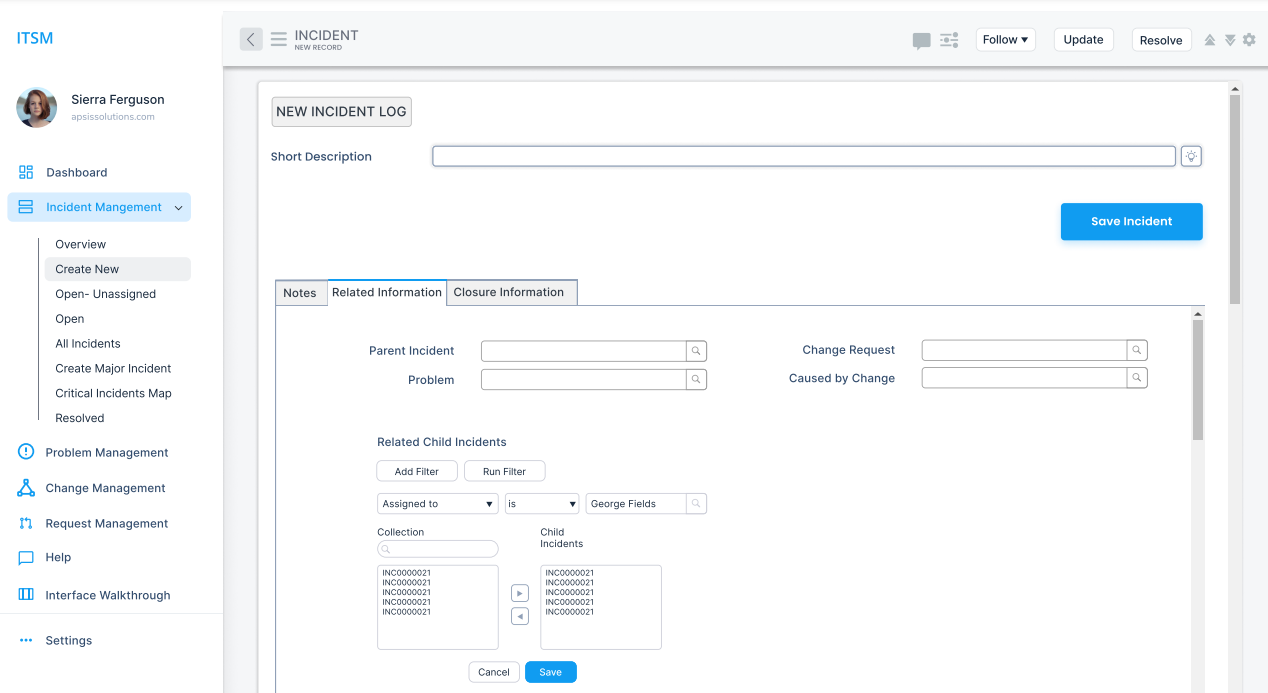Move selection right with the right-arrow transfer button

[x=519, y=592]
